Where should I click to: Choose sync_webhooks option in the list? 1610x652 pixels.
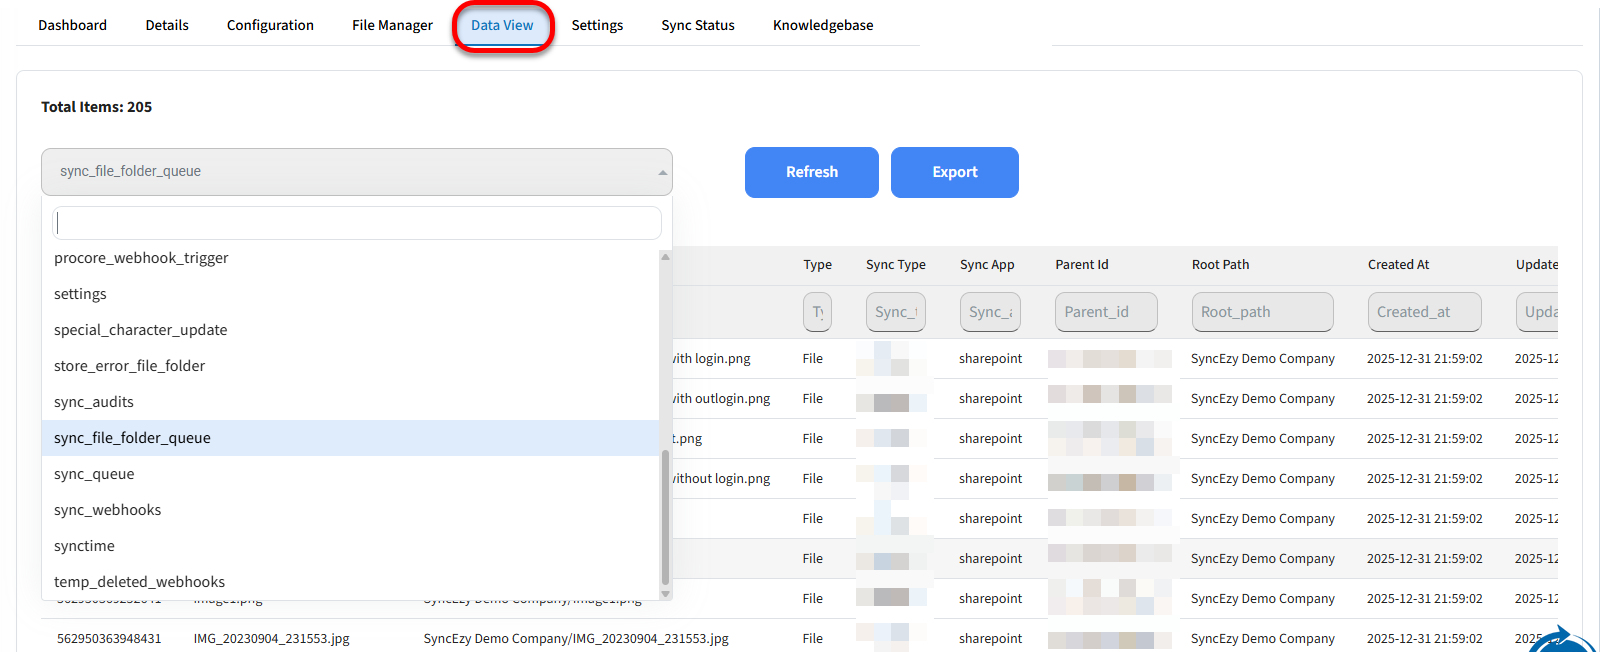pos(107,510)
